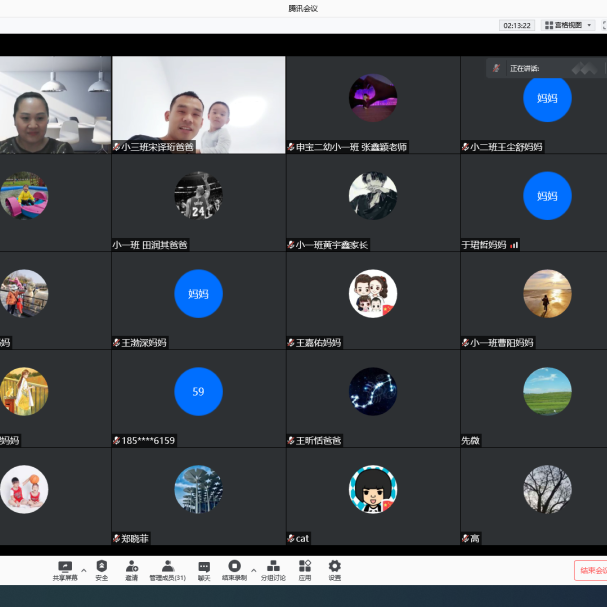Click the purple-lit avatar of 张鑫颖老师

point(373,98)
